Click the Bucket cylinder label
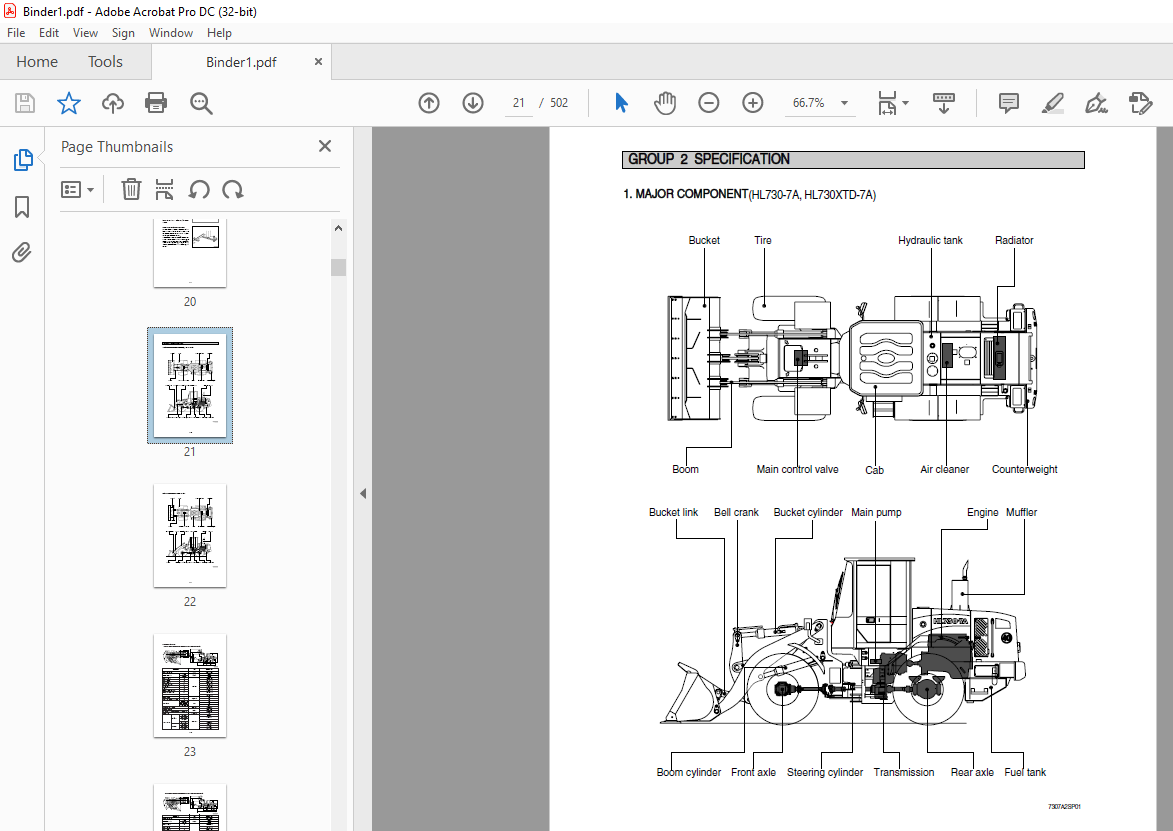 [x=808, y=512]
